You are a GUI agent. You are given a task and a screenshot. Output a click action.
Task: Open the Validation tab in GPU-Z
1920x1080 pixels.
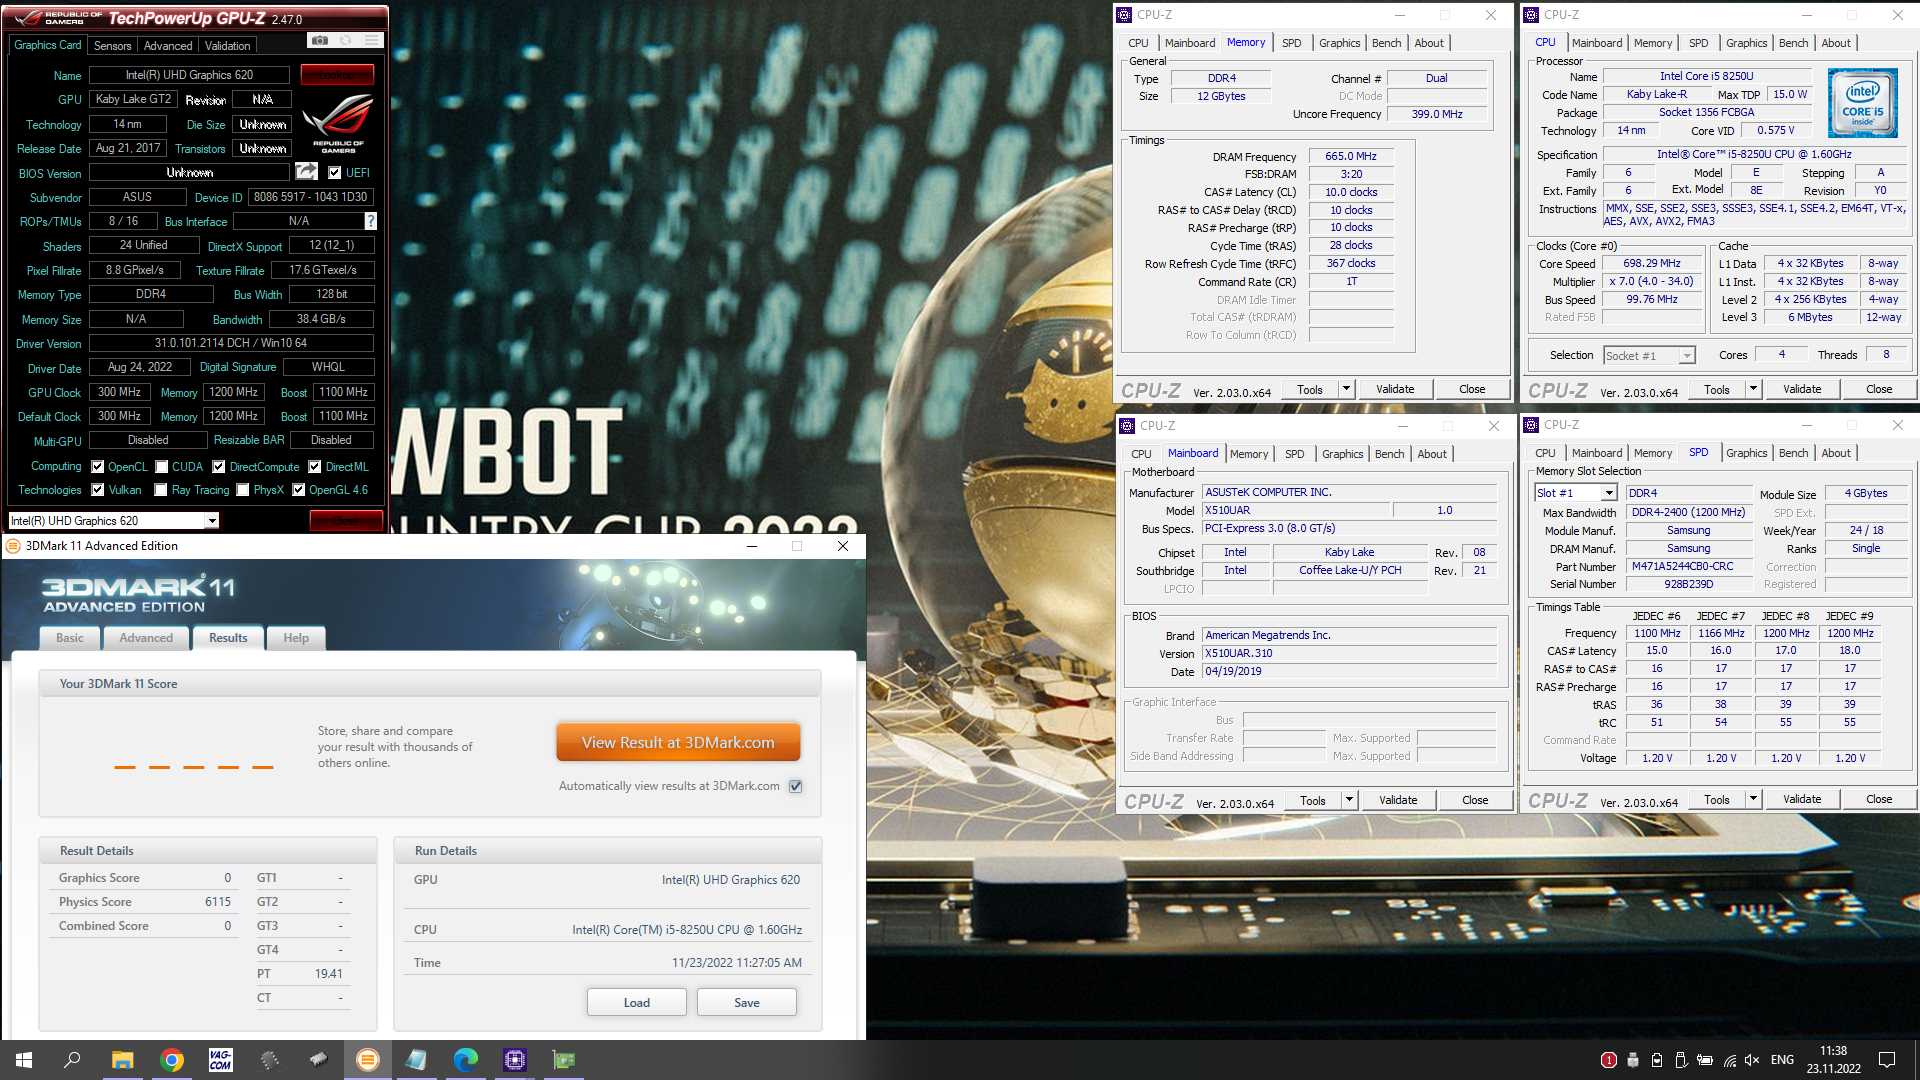[x=228, y=46]
